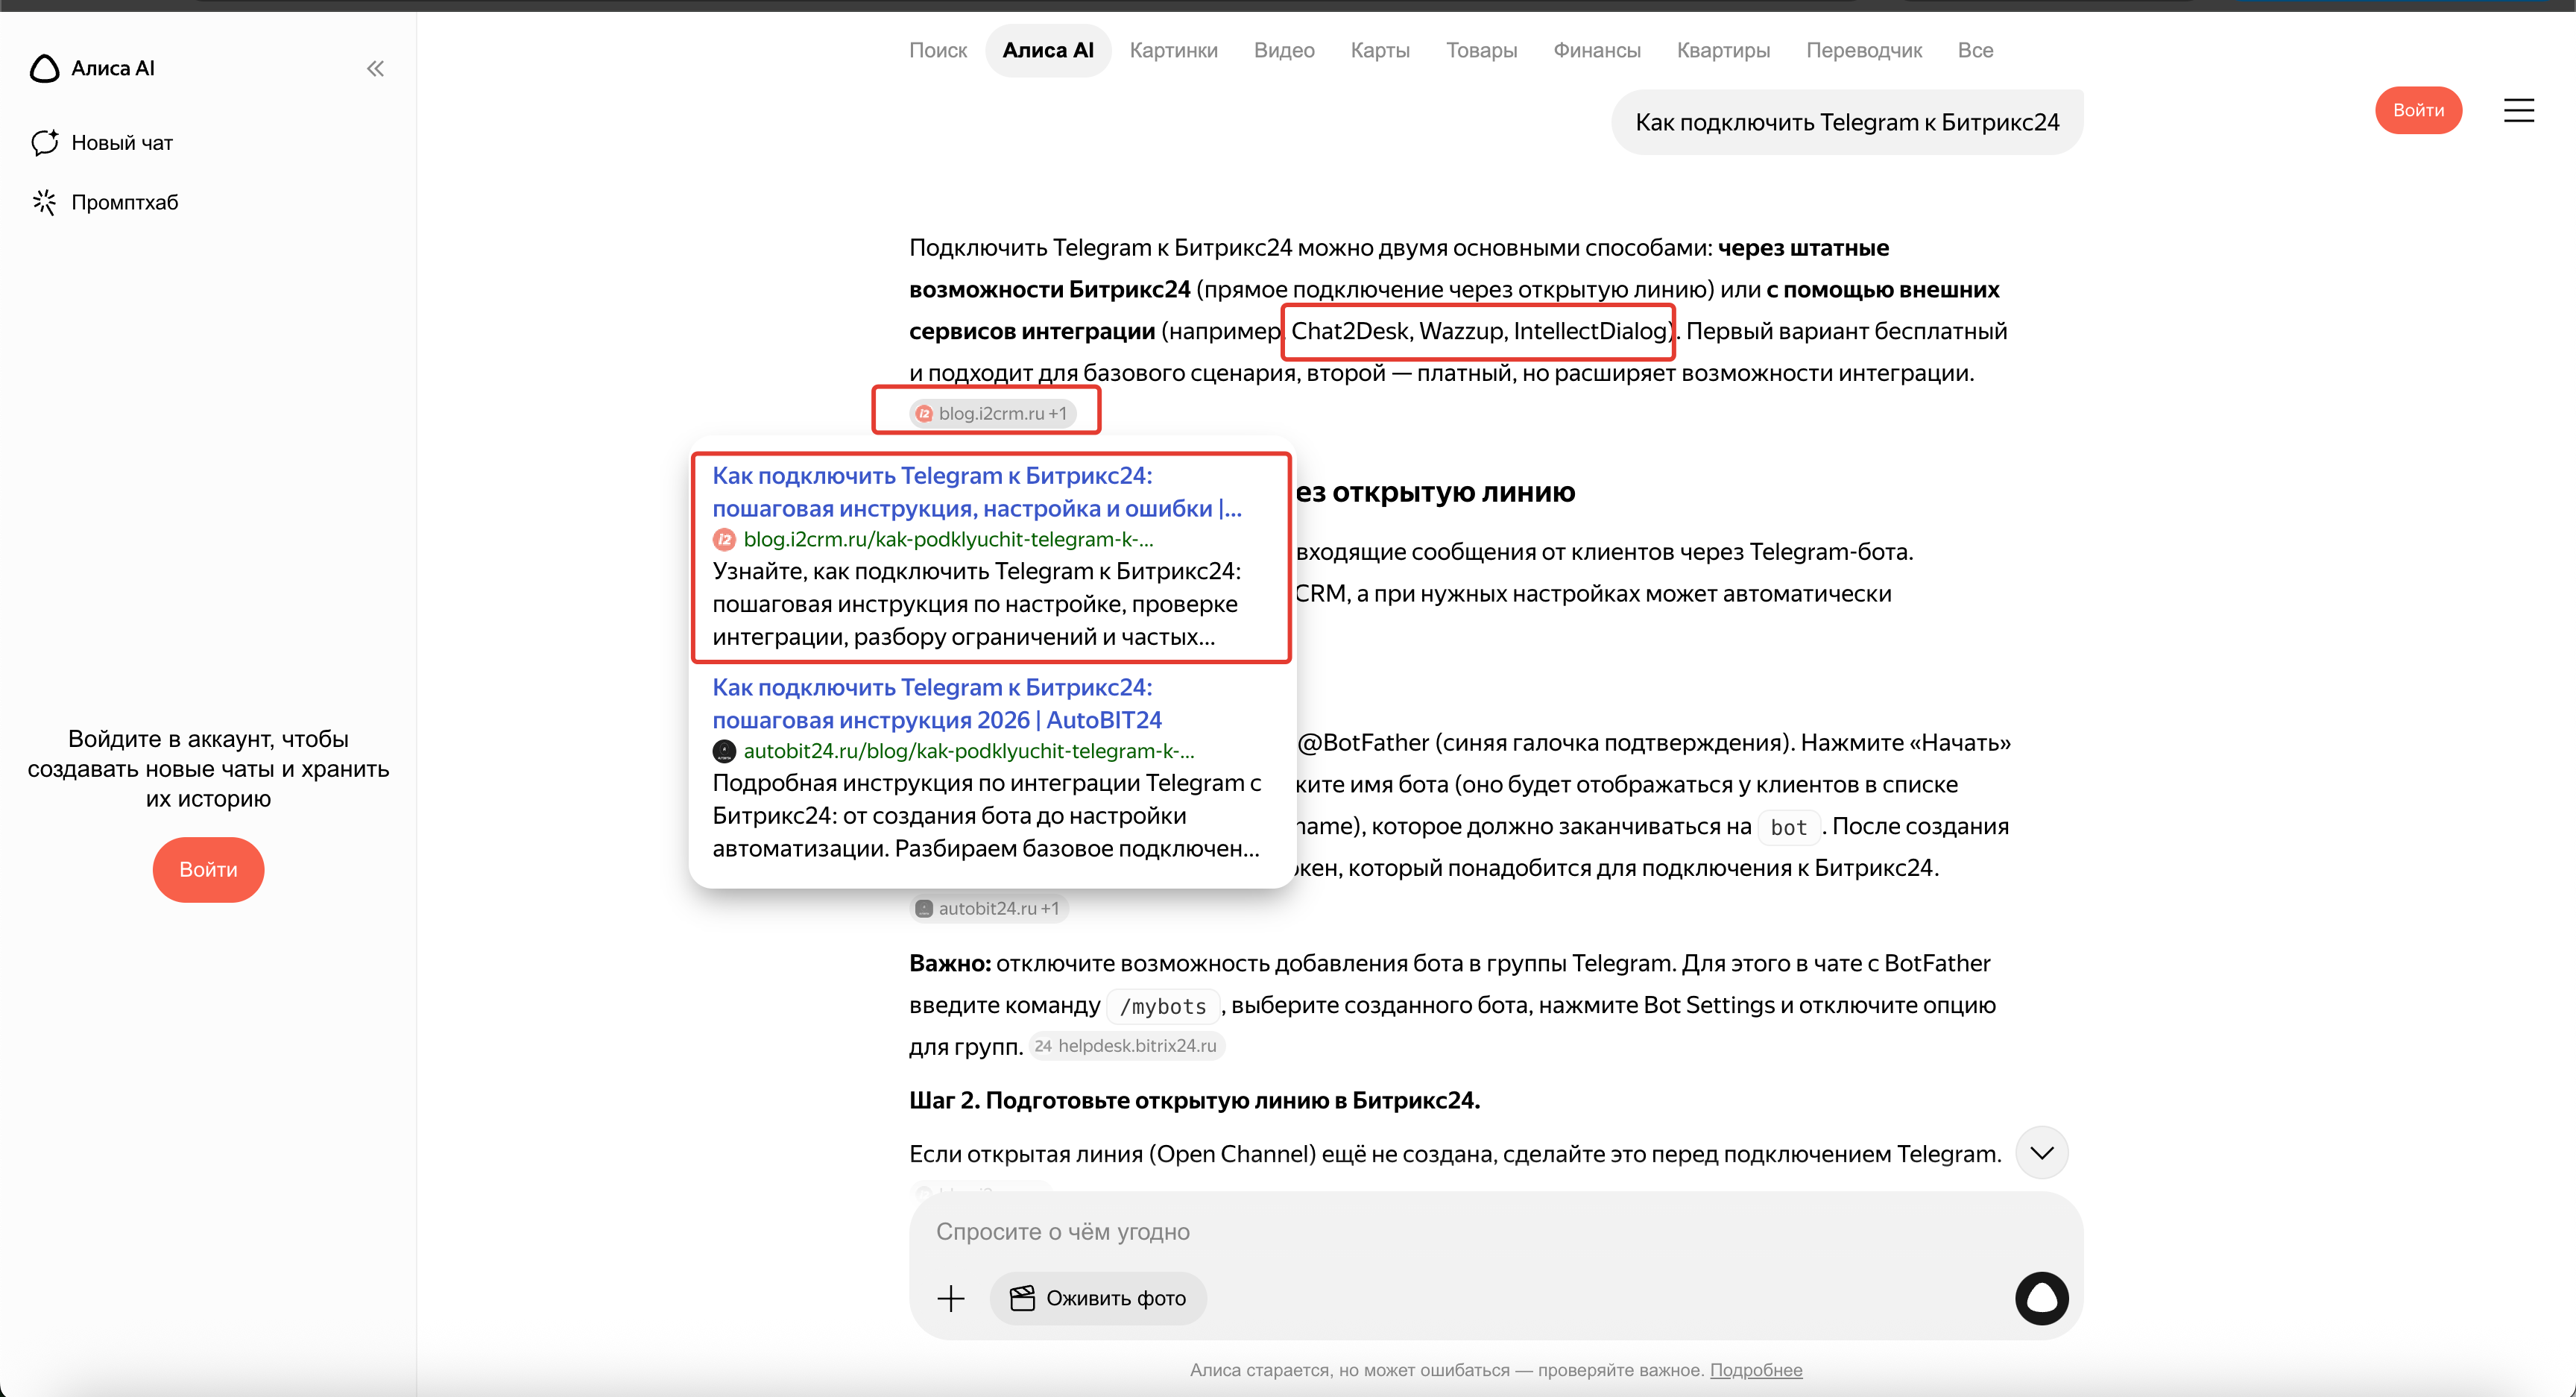Screen dimensions: 2576x1397
Task: Open Промптхаб in the sidebar
Action: tap(105, 202)
